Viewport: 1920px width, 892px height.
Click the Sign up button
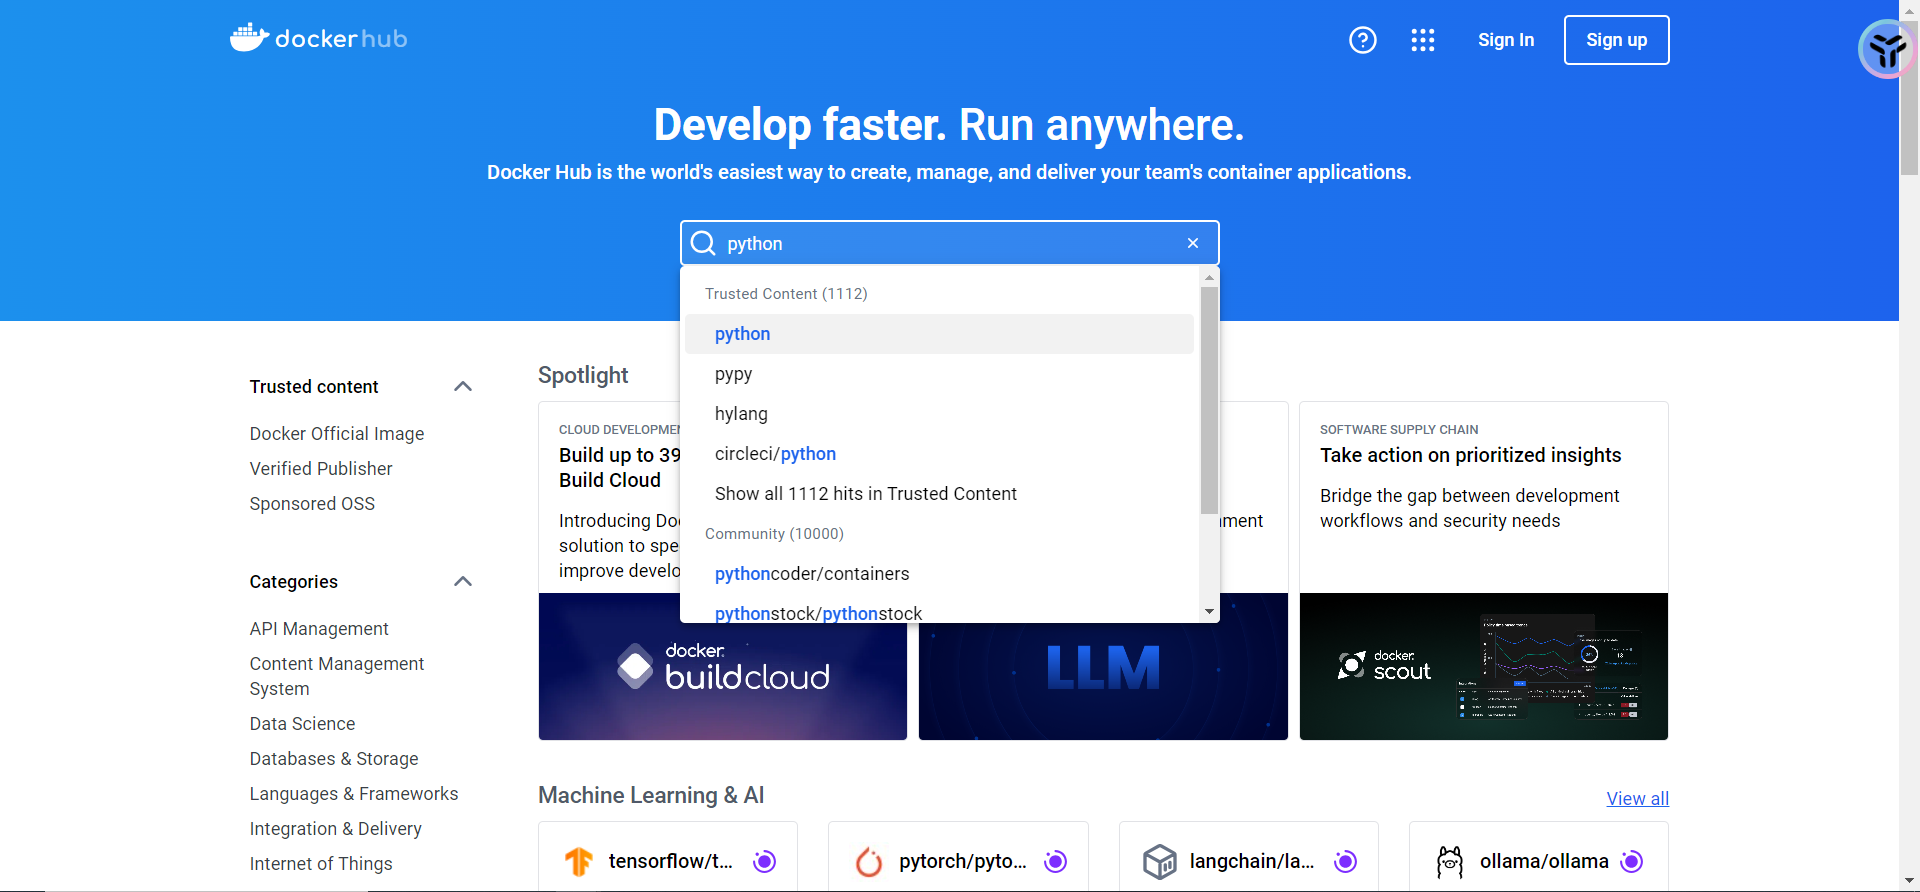(1617, 40)
